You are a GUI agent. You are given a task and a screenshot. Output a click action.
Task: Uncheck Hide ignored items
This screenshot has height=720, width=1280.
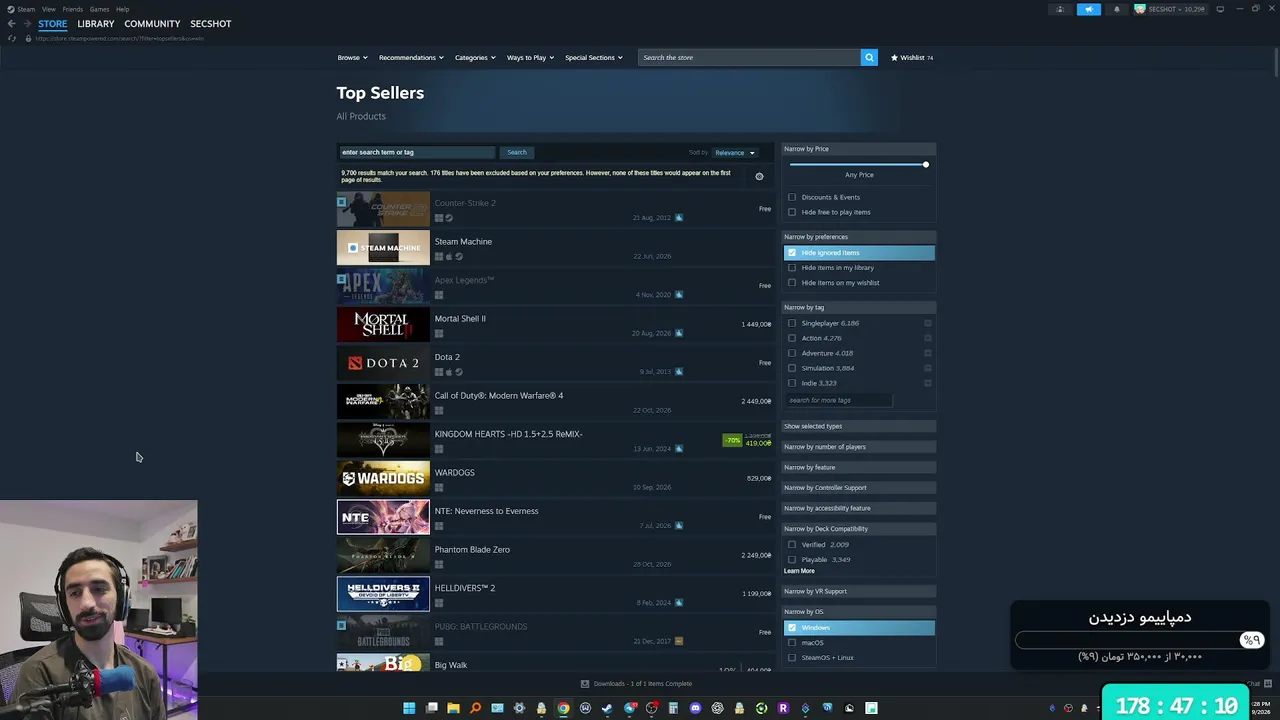tap(792, 253)
